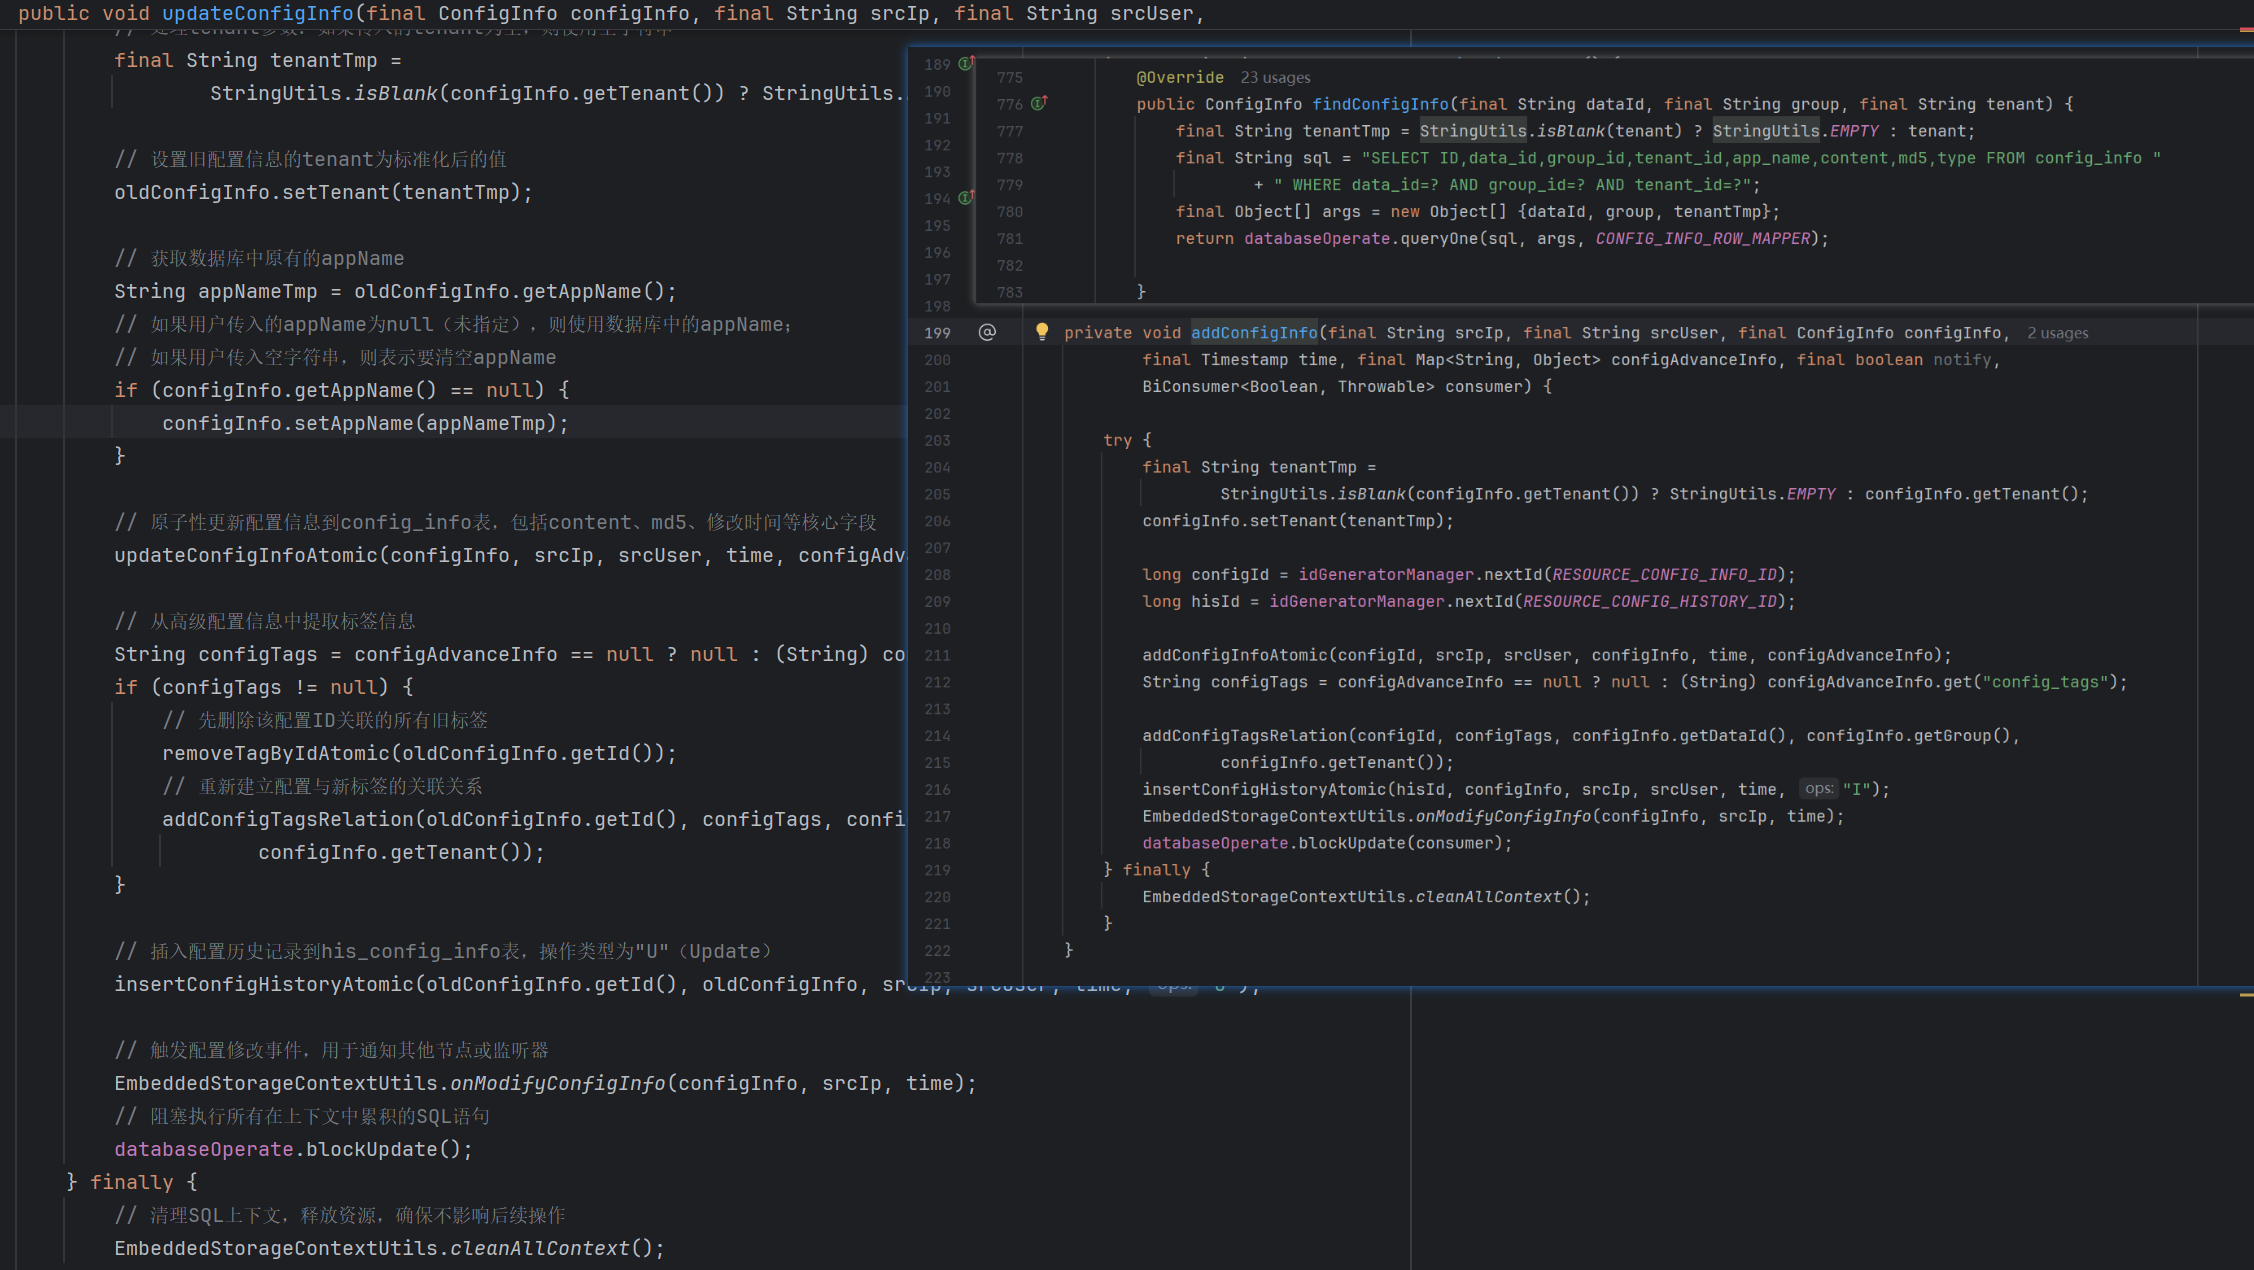This screenshot has height=1270, width=2254.
Task: Click the orange scrollbar marker at lower right
Action: (x=2246, y=995)
